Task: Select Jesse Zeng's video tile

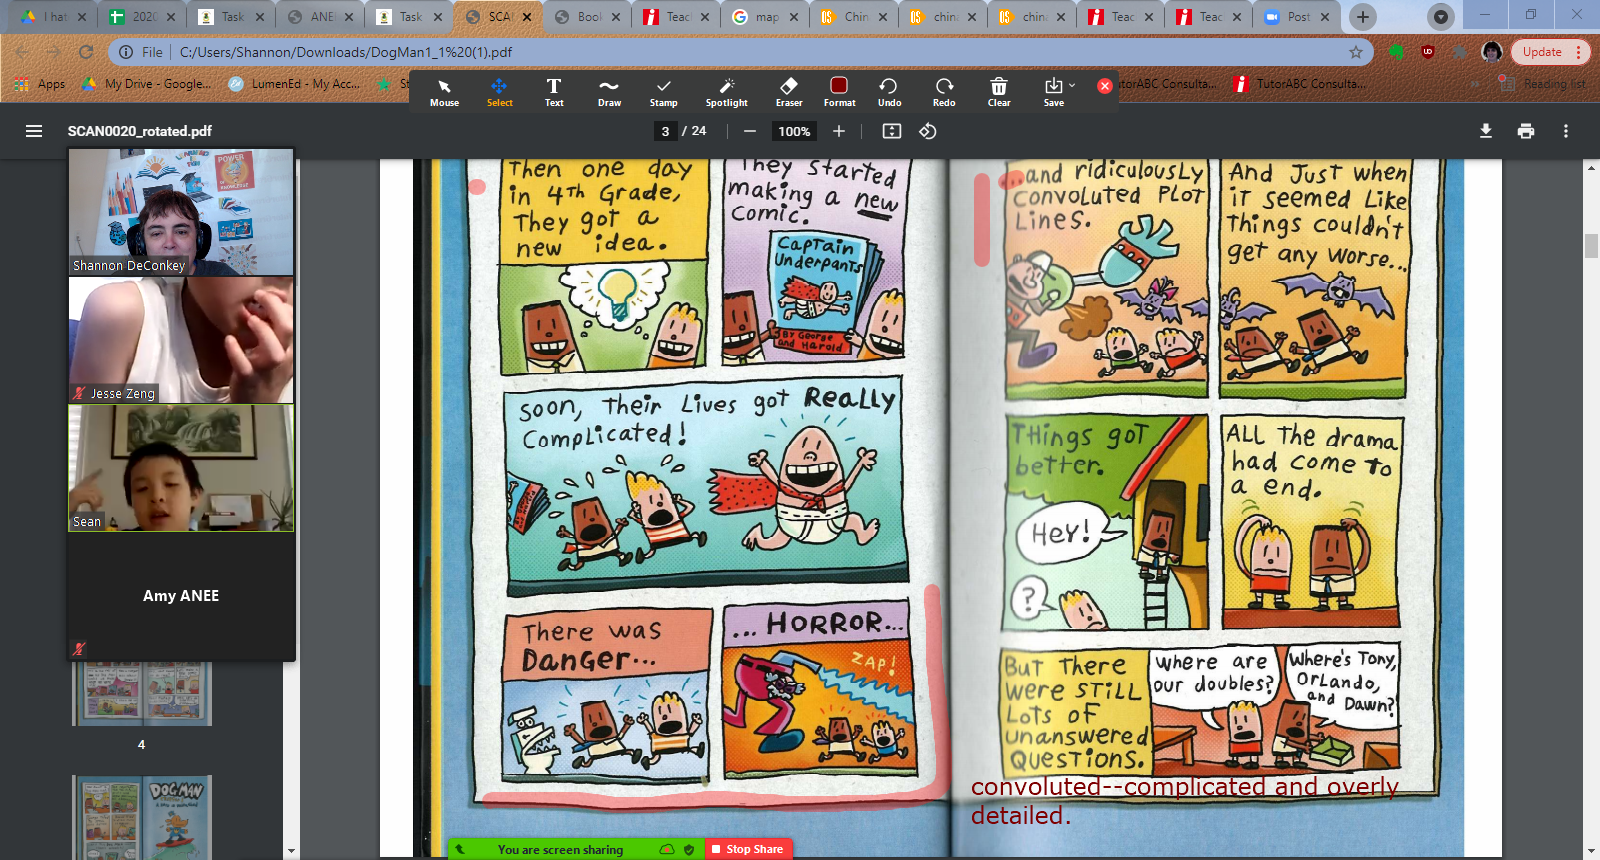Action: click(x=181, y=340)
